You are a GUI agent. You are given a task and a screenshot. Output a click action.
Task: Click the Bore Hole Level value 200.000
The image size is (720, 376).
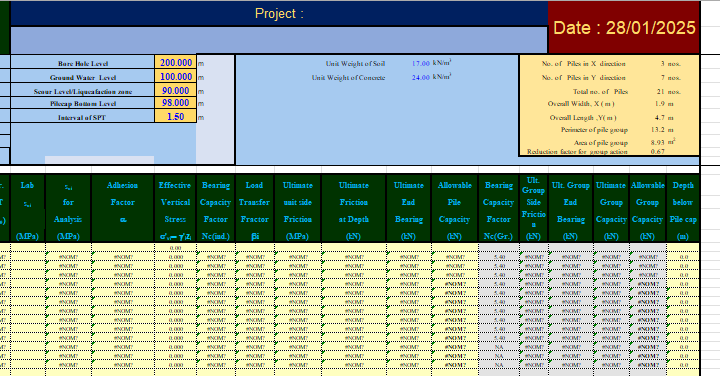(x=176, y=62)
